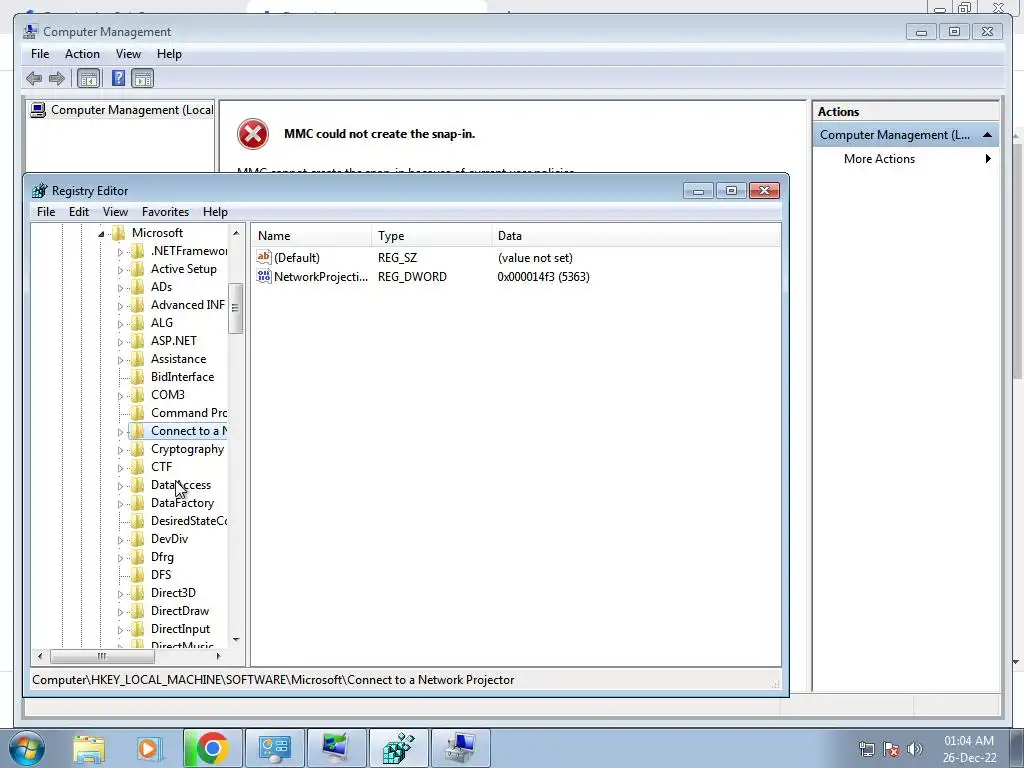
Task: Click the Back arrow in Computer Management toolbar
Action: 34,79
